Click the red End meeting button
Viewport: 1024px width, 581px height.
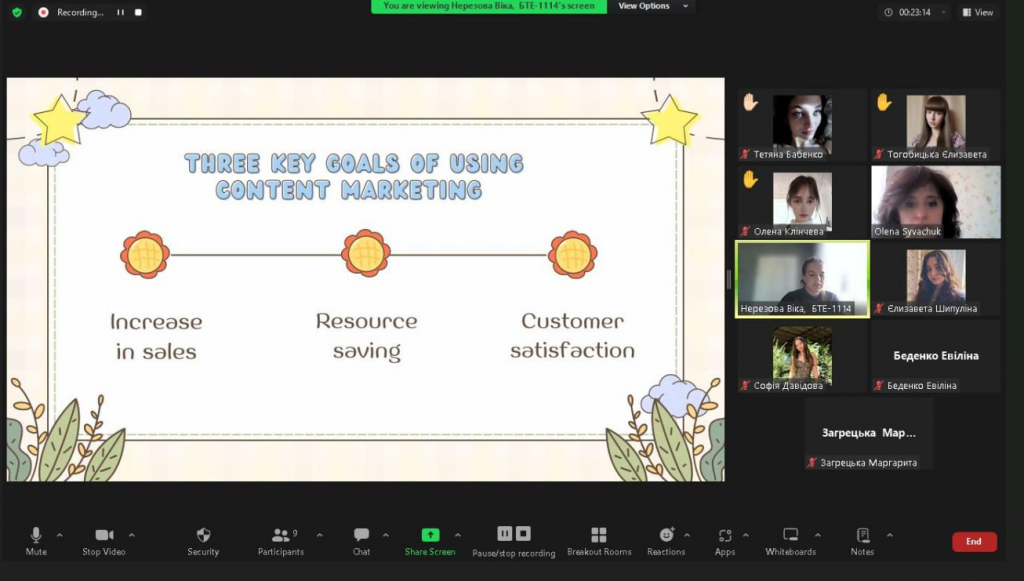click(973, 541)
